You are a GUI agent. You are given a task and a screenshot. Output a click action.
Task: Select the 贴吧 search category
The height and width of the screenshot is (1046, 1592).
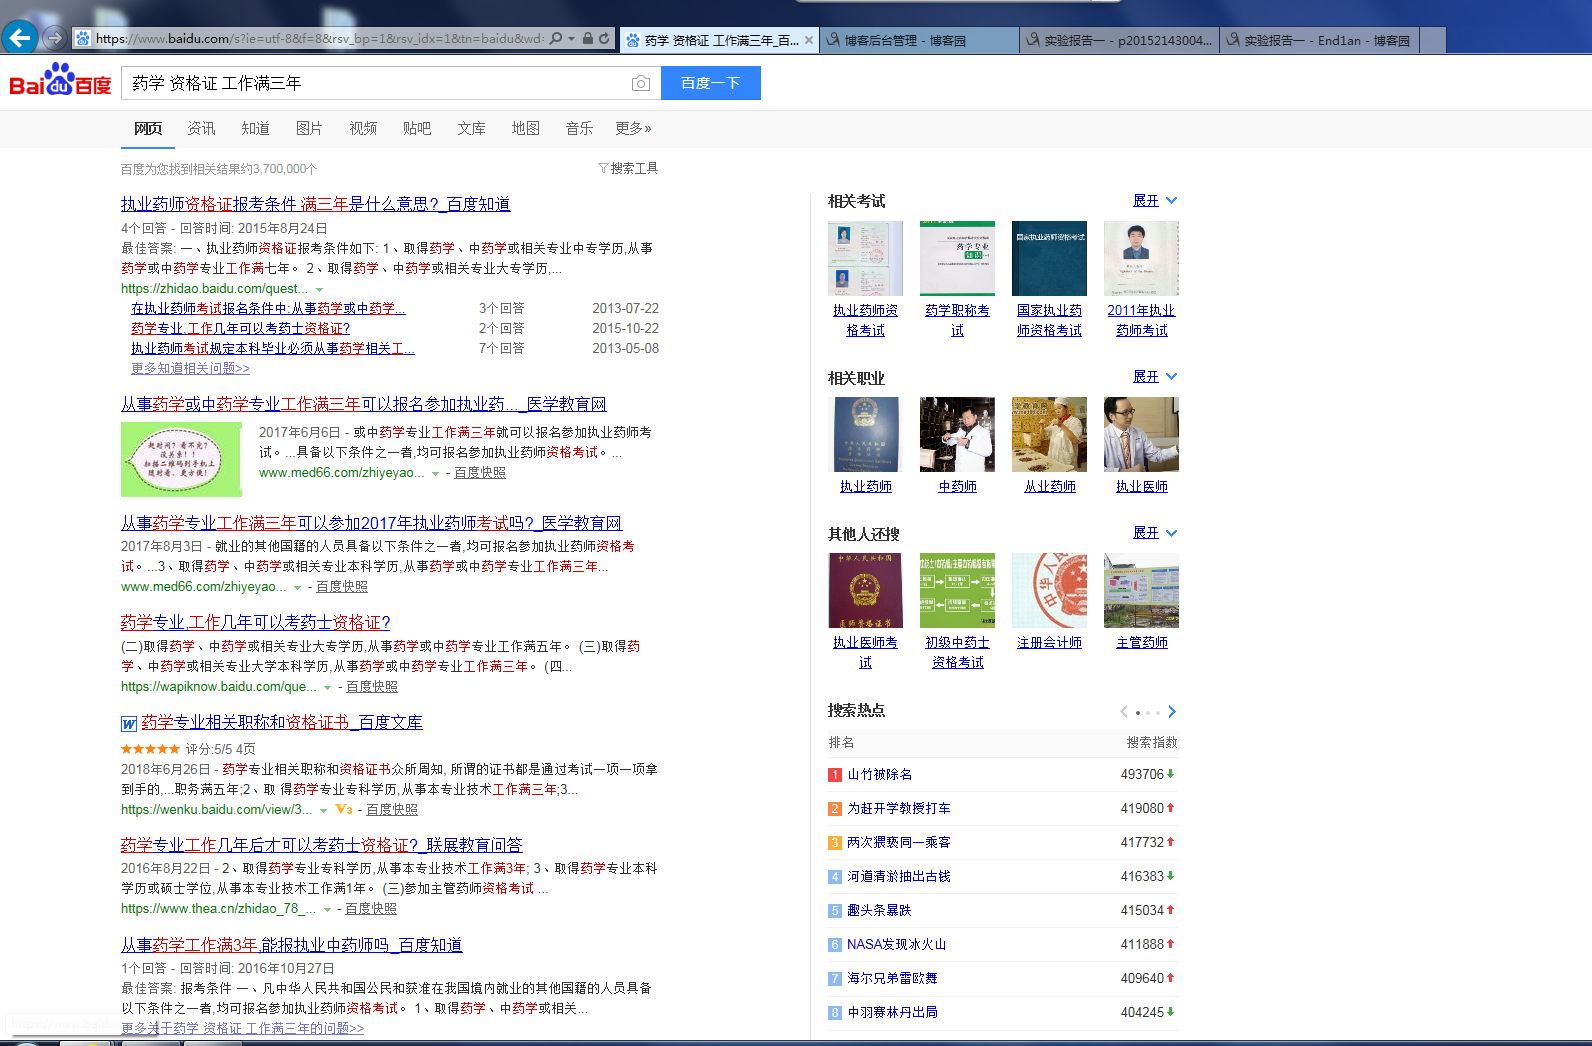click(417, 128)
